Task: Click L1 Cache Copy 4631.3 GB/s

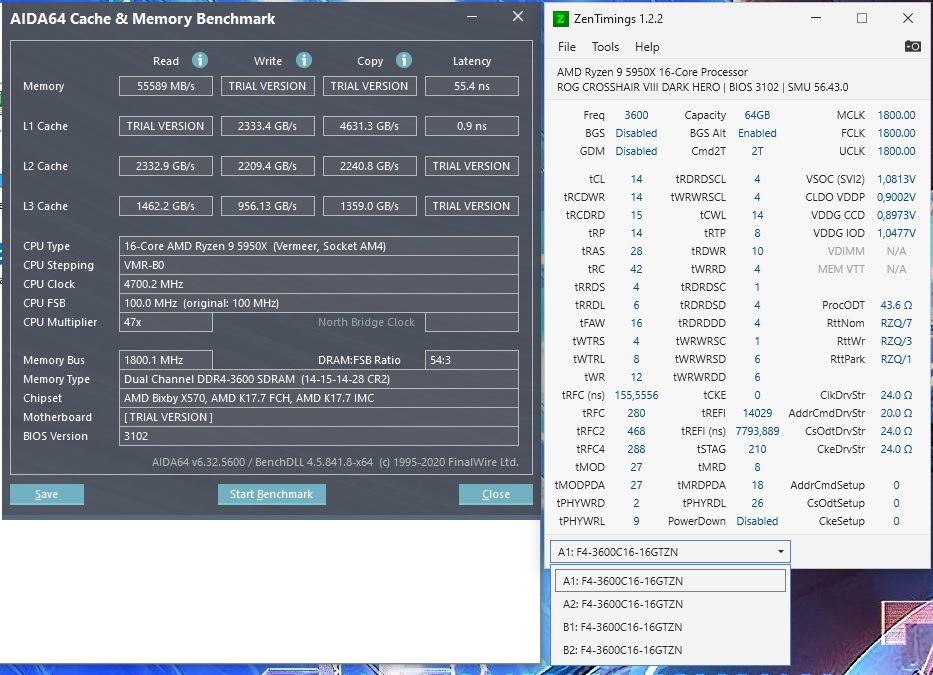Action: 370,126
